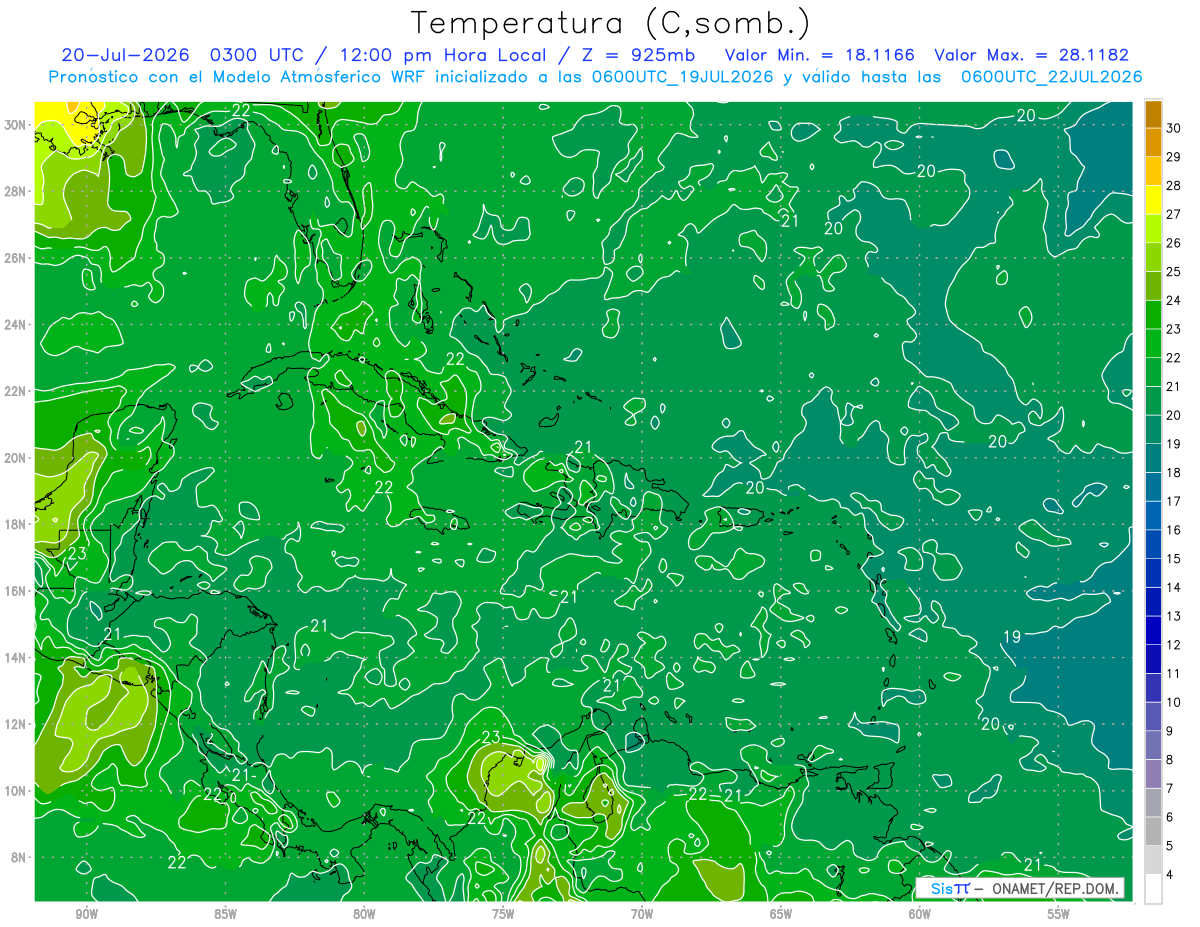The height and width of the screenshot is (927, 1200).
Task: Click the 'ONAMET/REP.DOM.' credit label
Action: [1055, 888]
